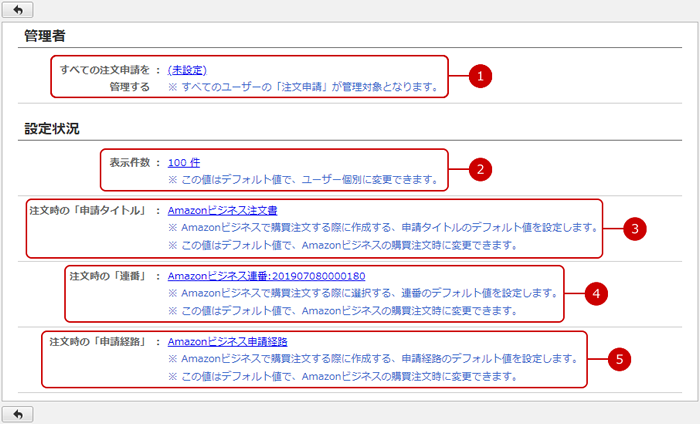Click the 管理者 section heading
This screenshot has width=700, height=424.
pyautogui.click(x=45, y=36)
